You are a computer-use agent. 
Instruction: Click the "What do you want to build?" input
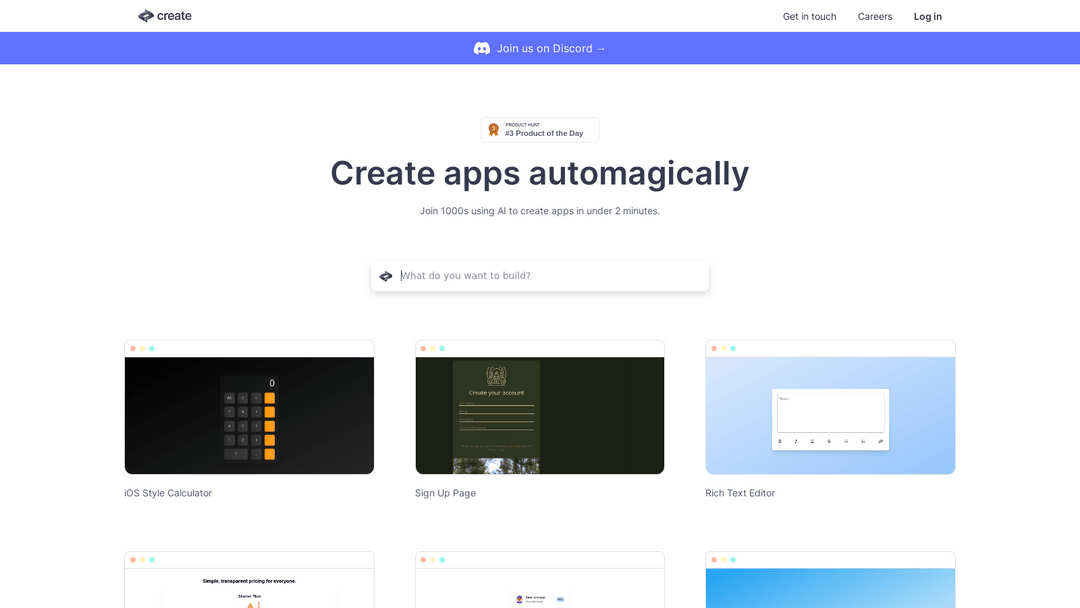pyautogui.click(x=540, y=275)
